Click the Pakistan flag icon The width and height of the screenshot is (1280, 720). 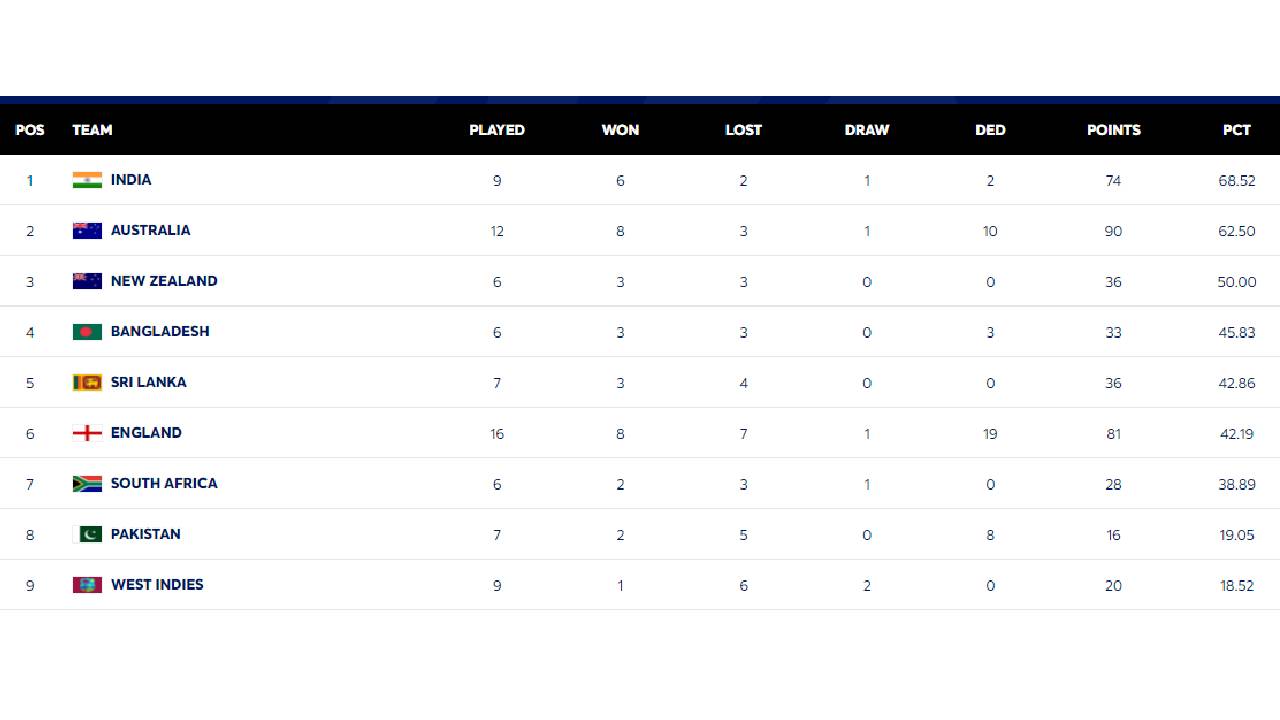(x=87, y=534)
